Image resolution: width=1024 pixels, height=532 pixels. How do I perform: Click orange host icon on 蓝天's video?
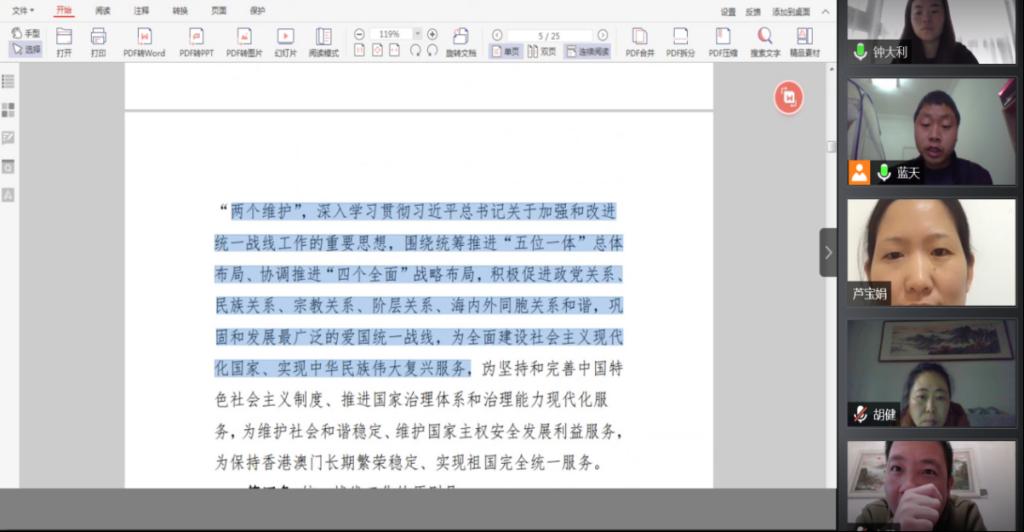(x=859, y=173)
